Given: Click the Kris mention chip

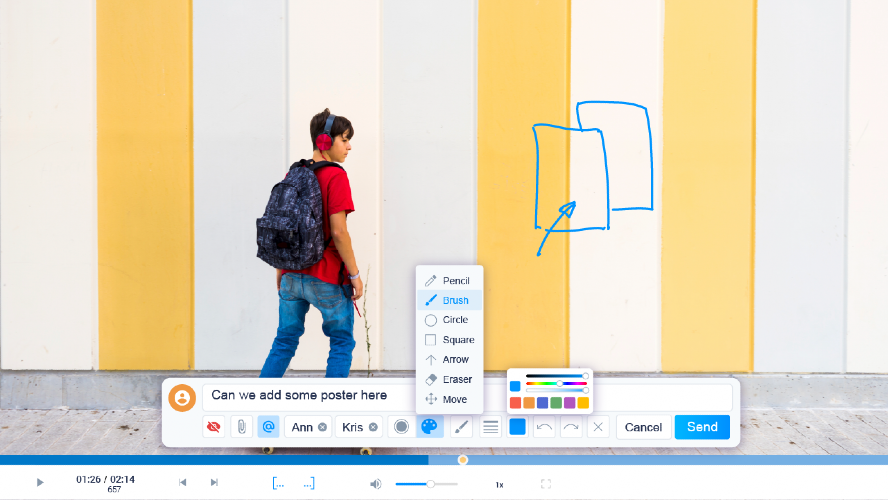Looking at the screenshot, I should click(359, 427).
